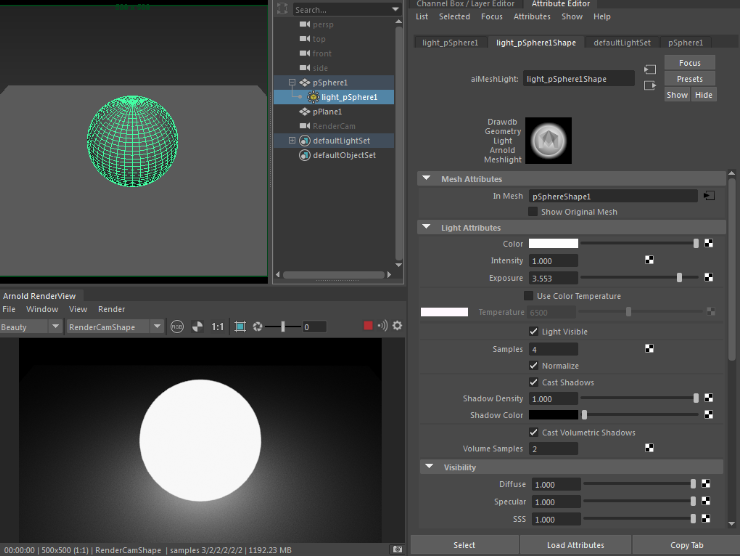Click the Presets button
This screenshot has height=556, width=740.
[689, 79]
